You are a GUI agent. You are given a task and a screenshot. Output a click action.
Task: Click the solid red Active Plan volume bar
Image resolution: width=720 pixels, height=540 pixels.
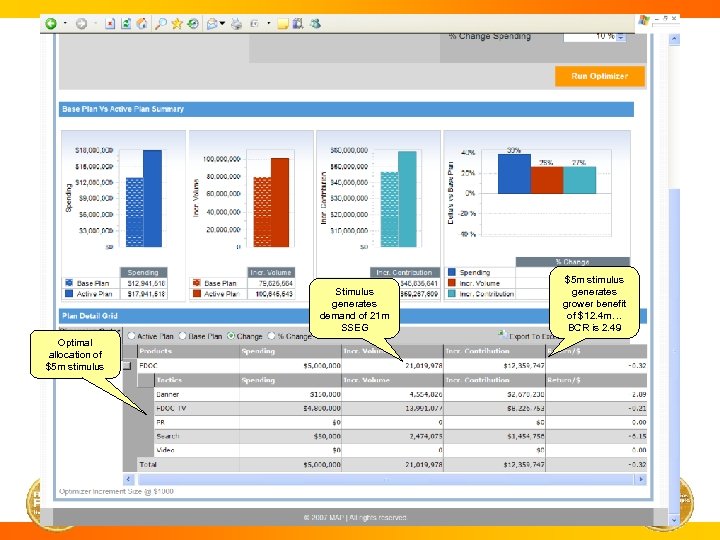pyautogui.click(x=280, y=202)
